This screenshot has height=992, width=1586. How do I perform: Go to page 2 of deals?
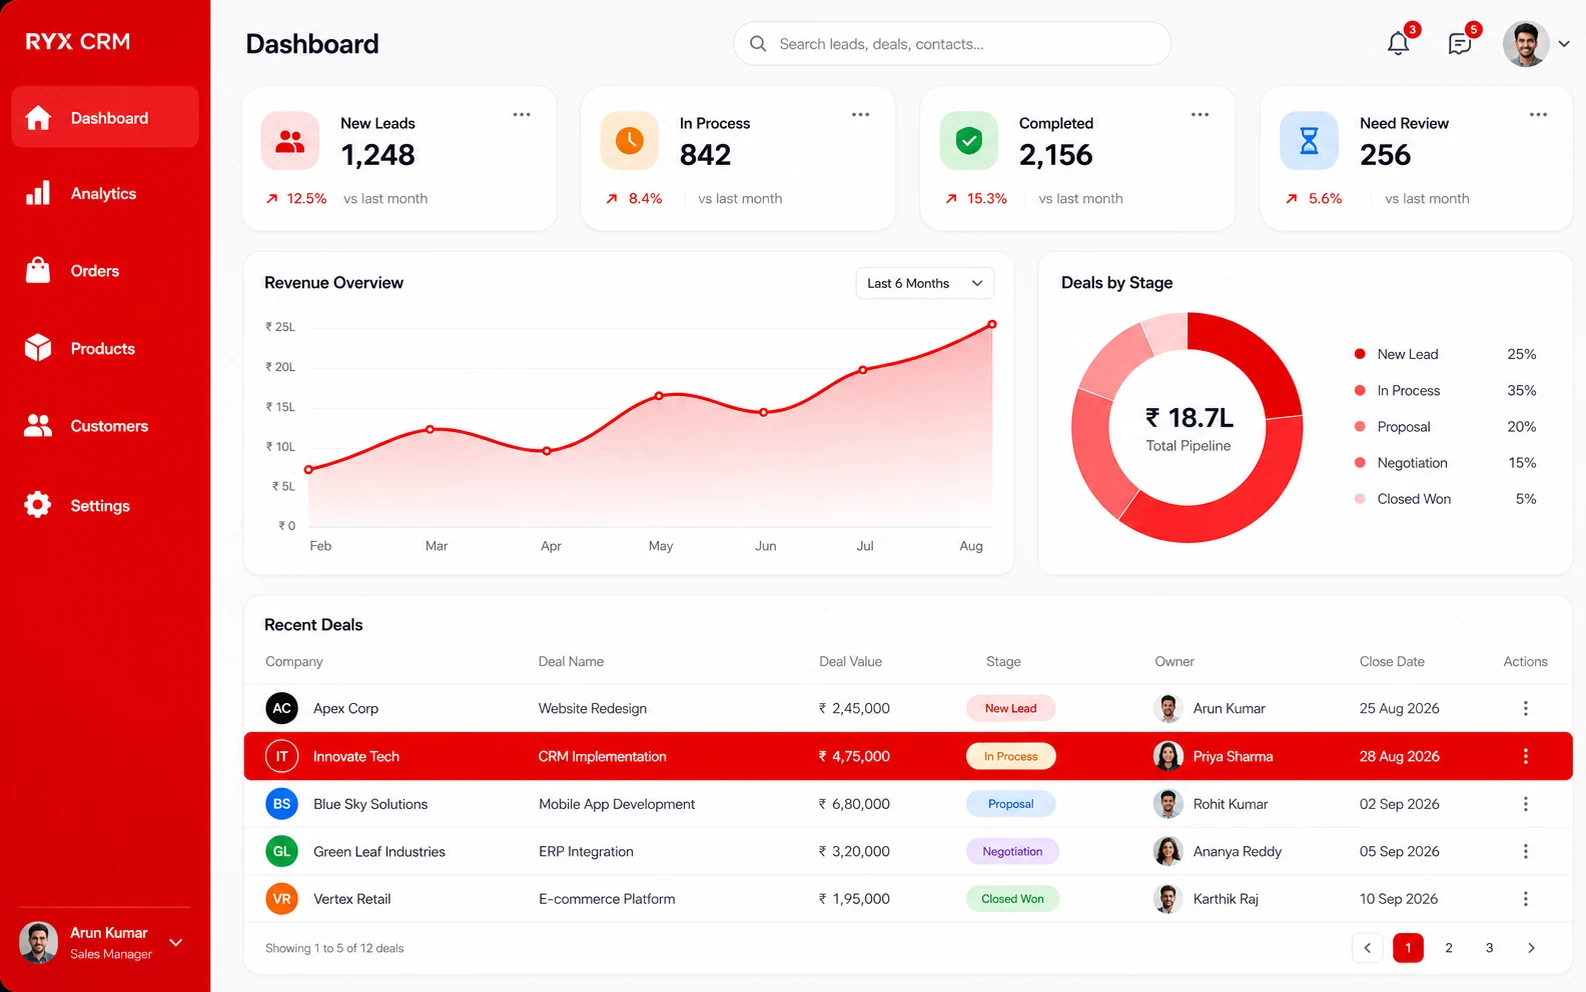point(1449,948)
